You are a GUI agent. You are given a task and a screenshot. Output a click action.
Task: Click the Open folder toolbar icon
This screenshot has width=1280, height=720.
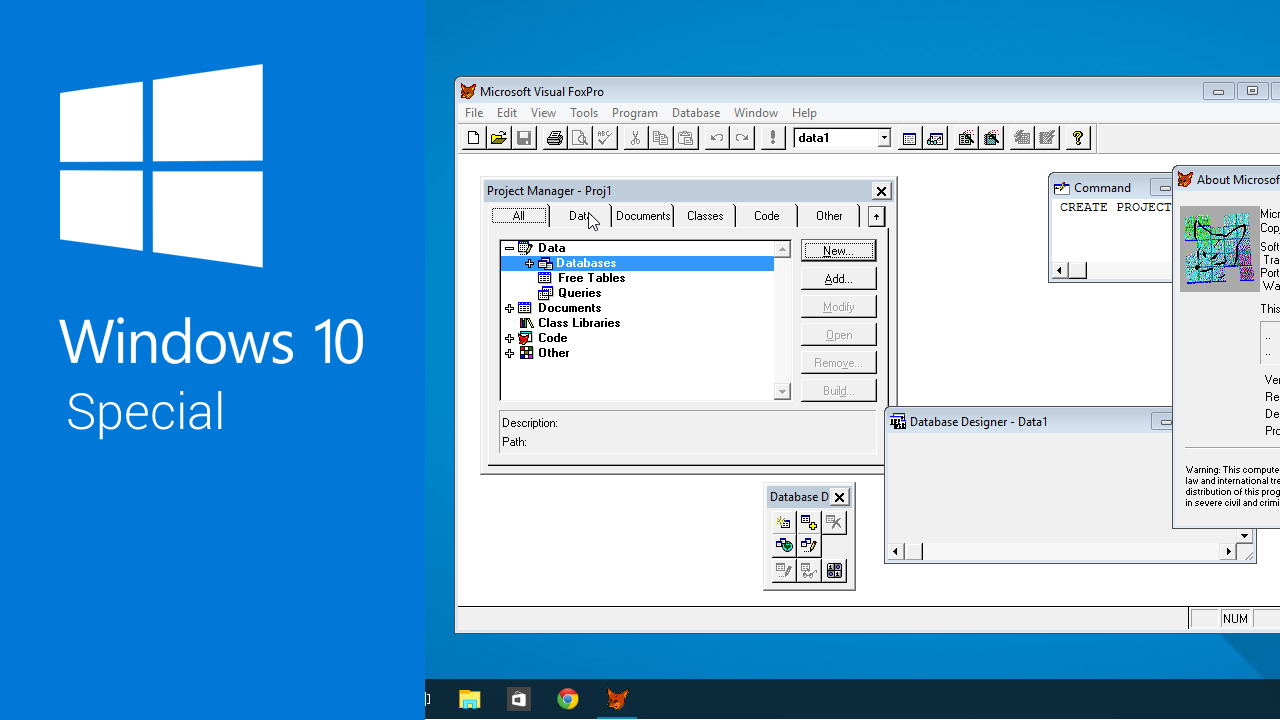[x=499, y=138]
